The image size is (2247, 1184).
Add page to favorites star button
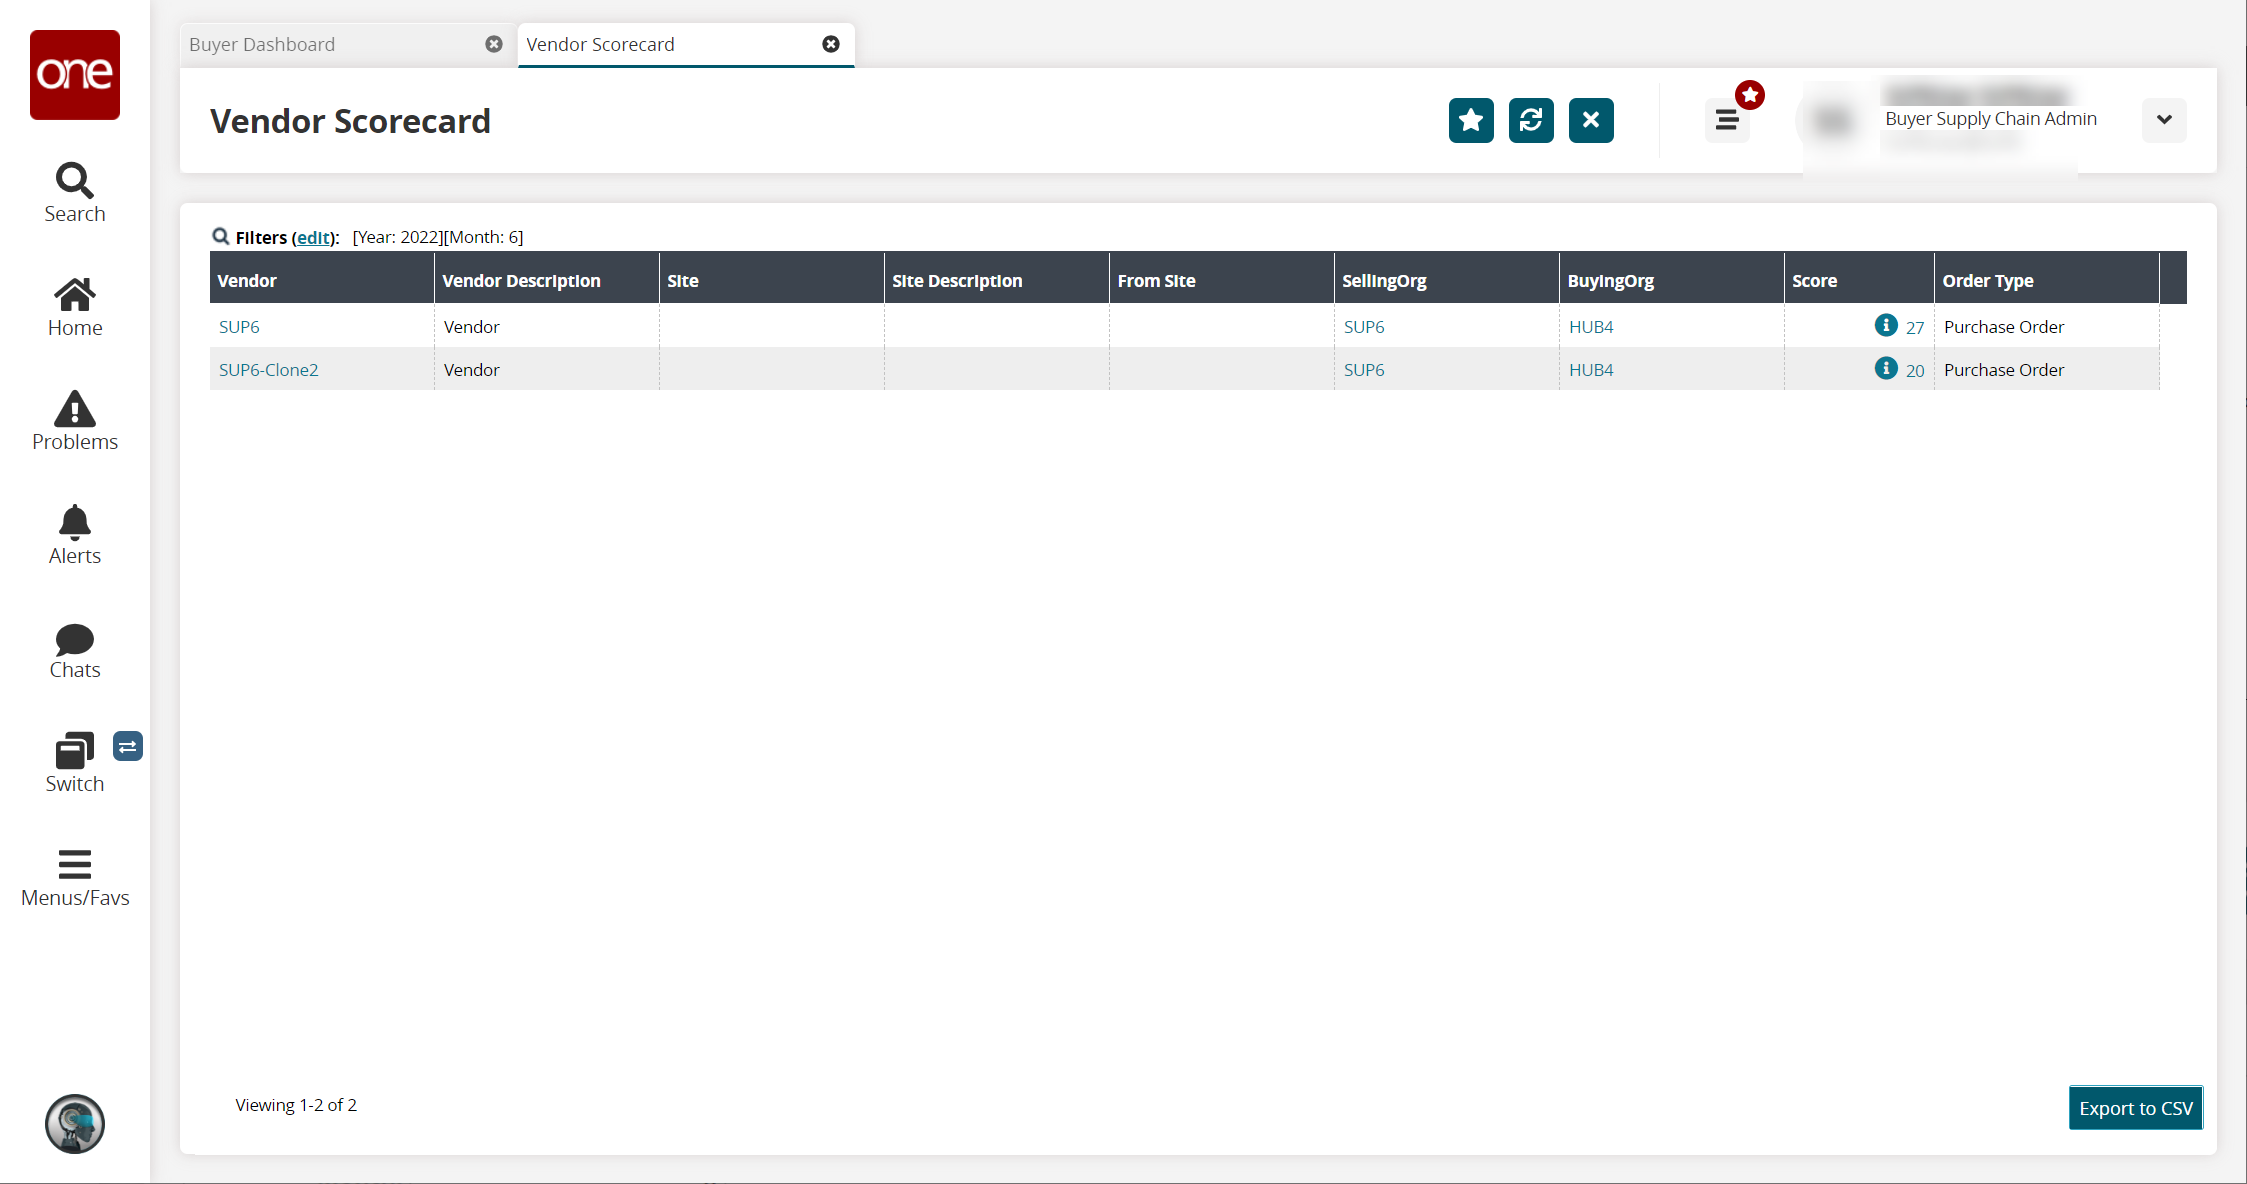[1470, 121]
